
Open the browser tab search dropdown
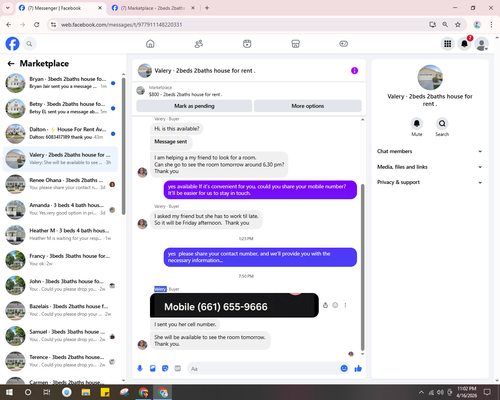point(8,8)
